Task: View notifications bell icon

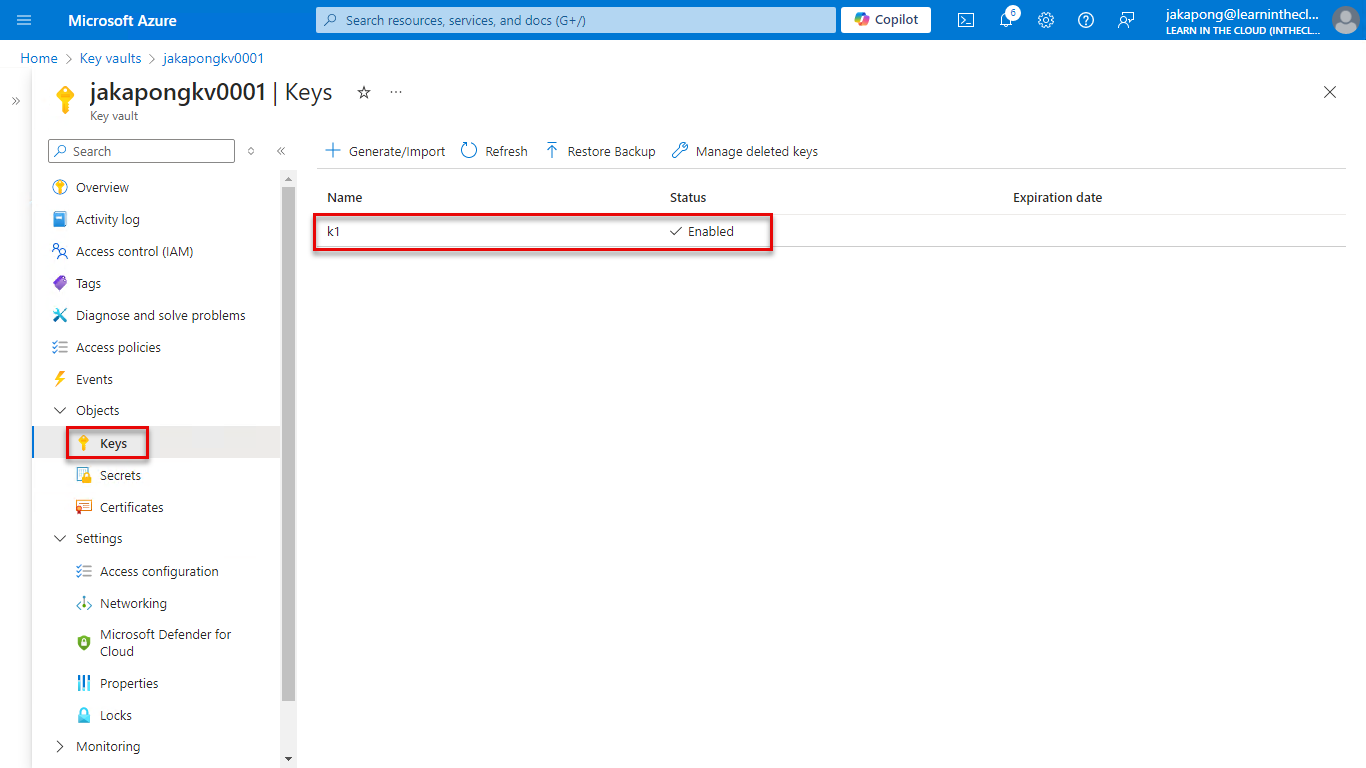Action: [x=1006, y=20]
